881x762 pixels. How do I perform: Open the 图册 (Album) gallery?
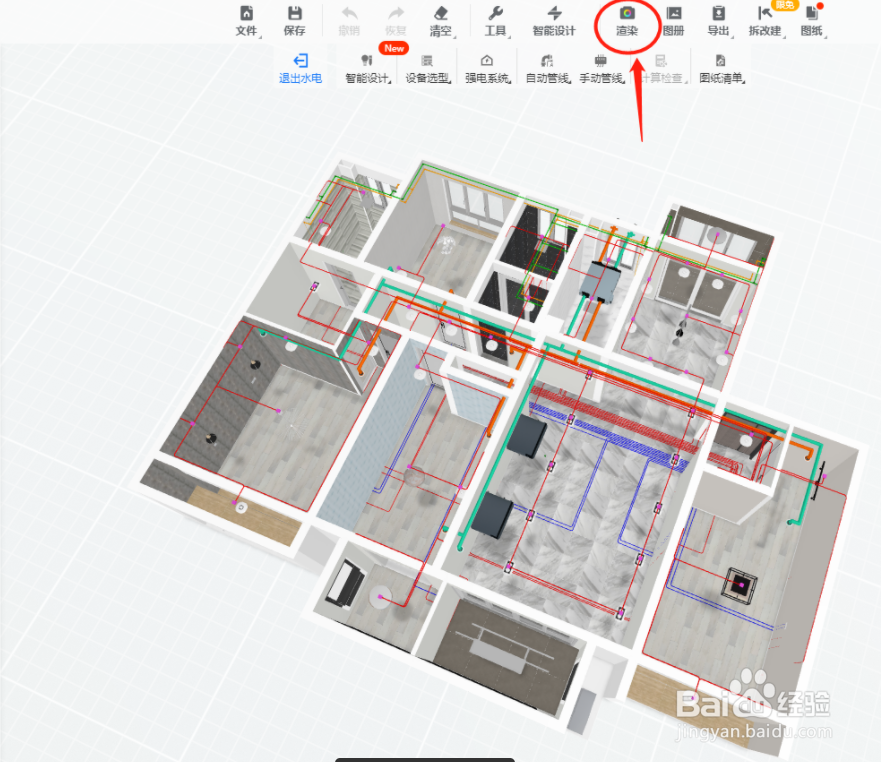(673, 21)
